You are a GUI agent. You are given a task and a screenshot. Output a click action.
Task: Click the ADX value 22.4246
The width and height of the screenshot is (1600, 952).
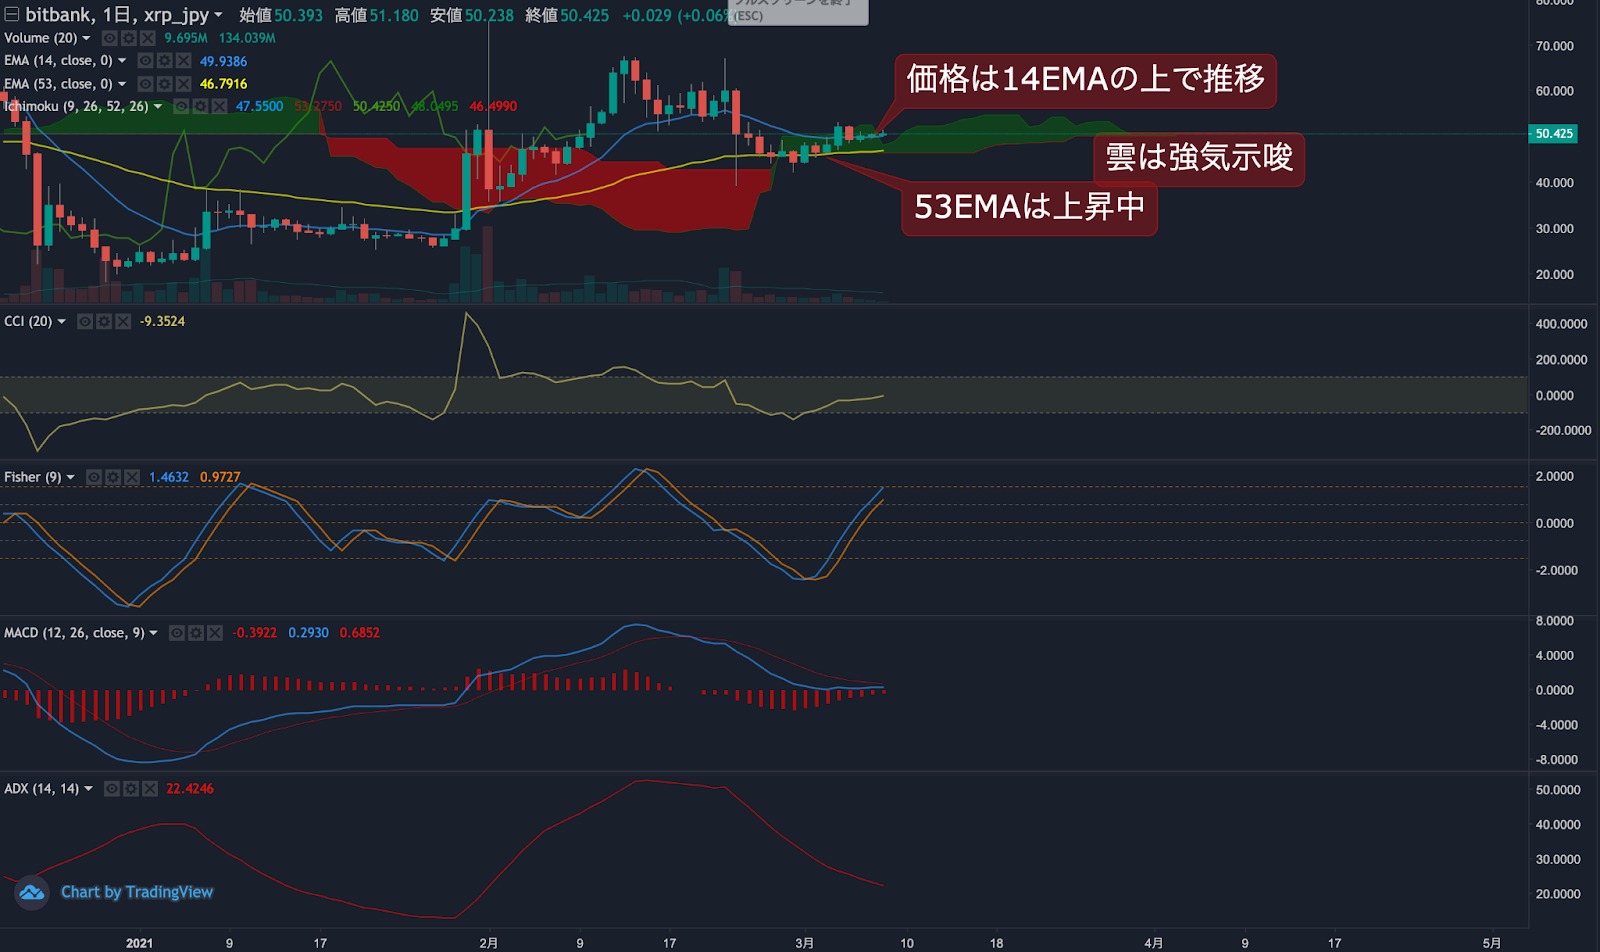[x=190, y=789]
